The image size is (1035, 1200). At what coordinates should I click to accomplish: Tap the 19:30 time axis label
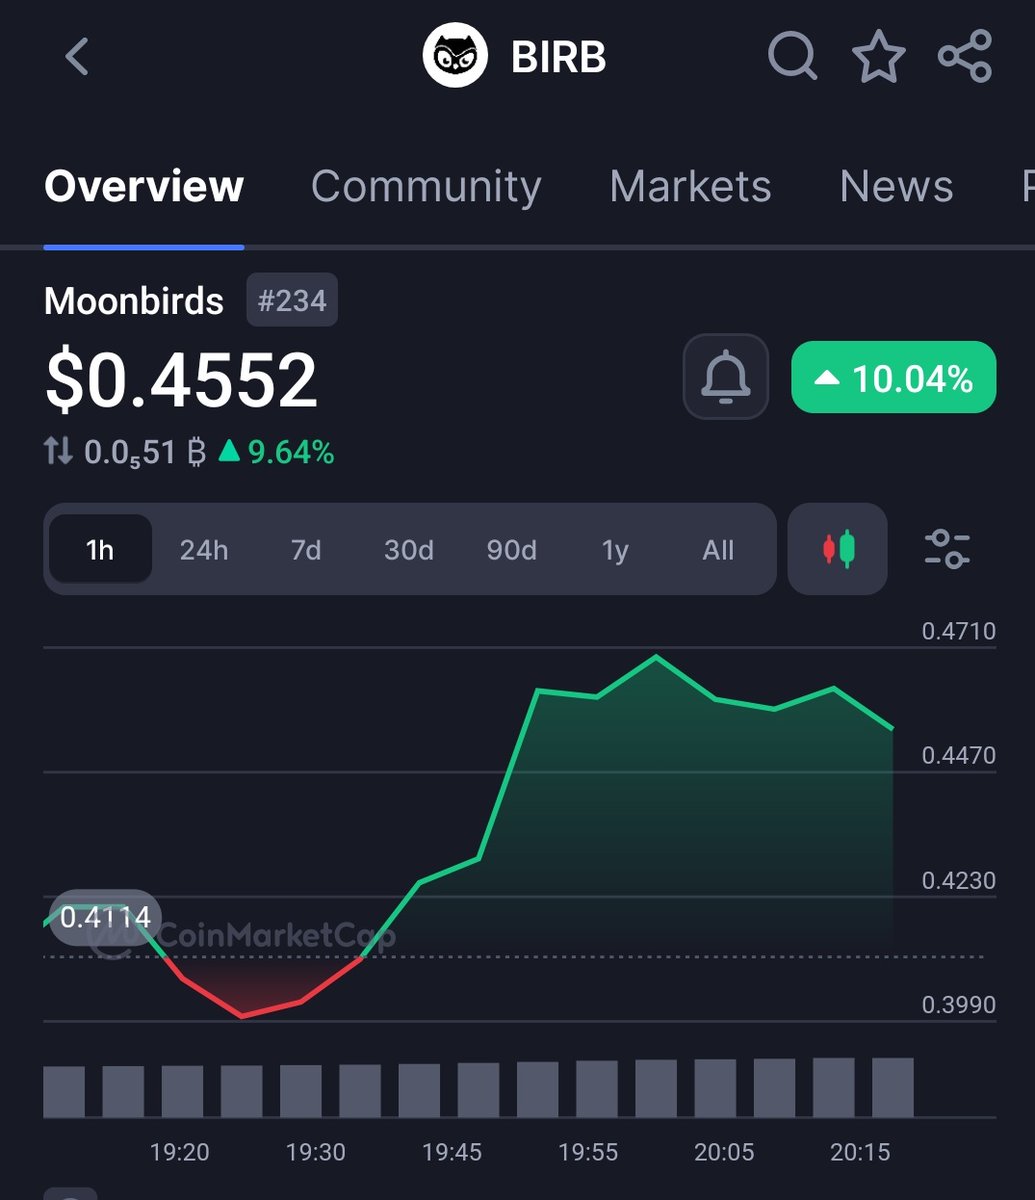(316, 1152)
